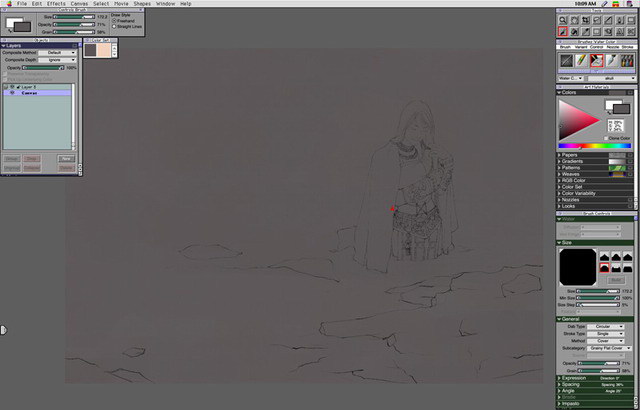Click the New layer button
The height and width of the screenshot is (410, 640).
point(66,159)
